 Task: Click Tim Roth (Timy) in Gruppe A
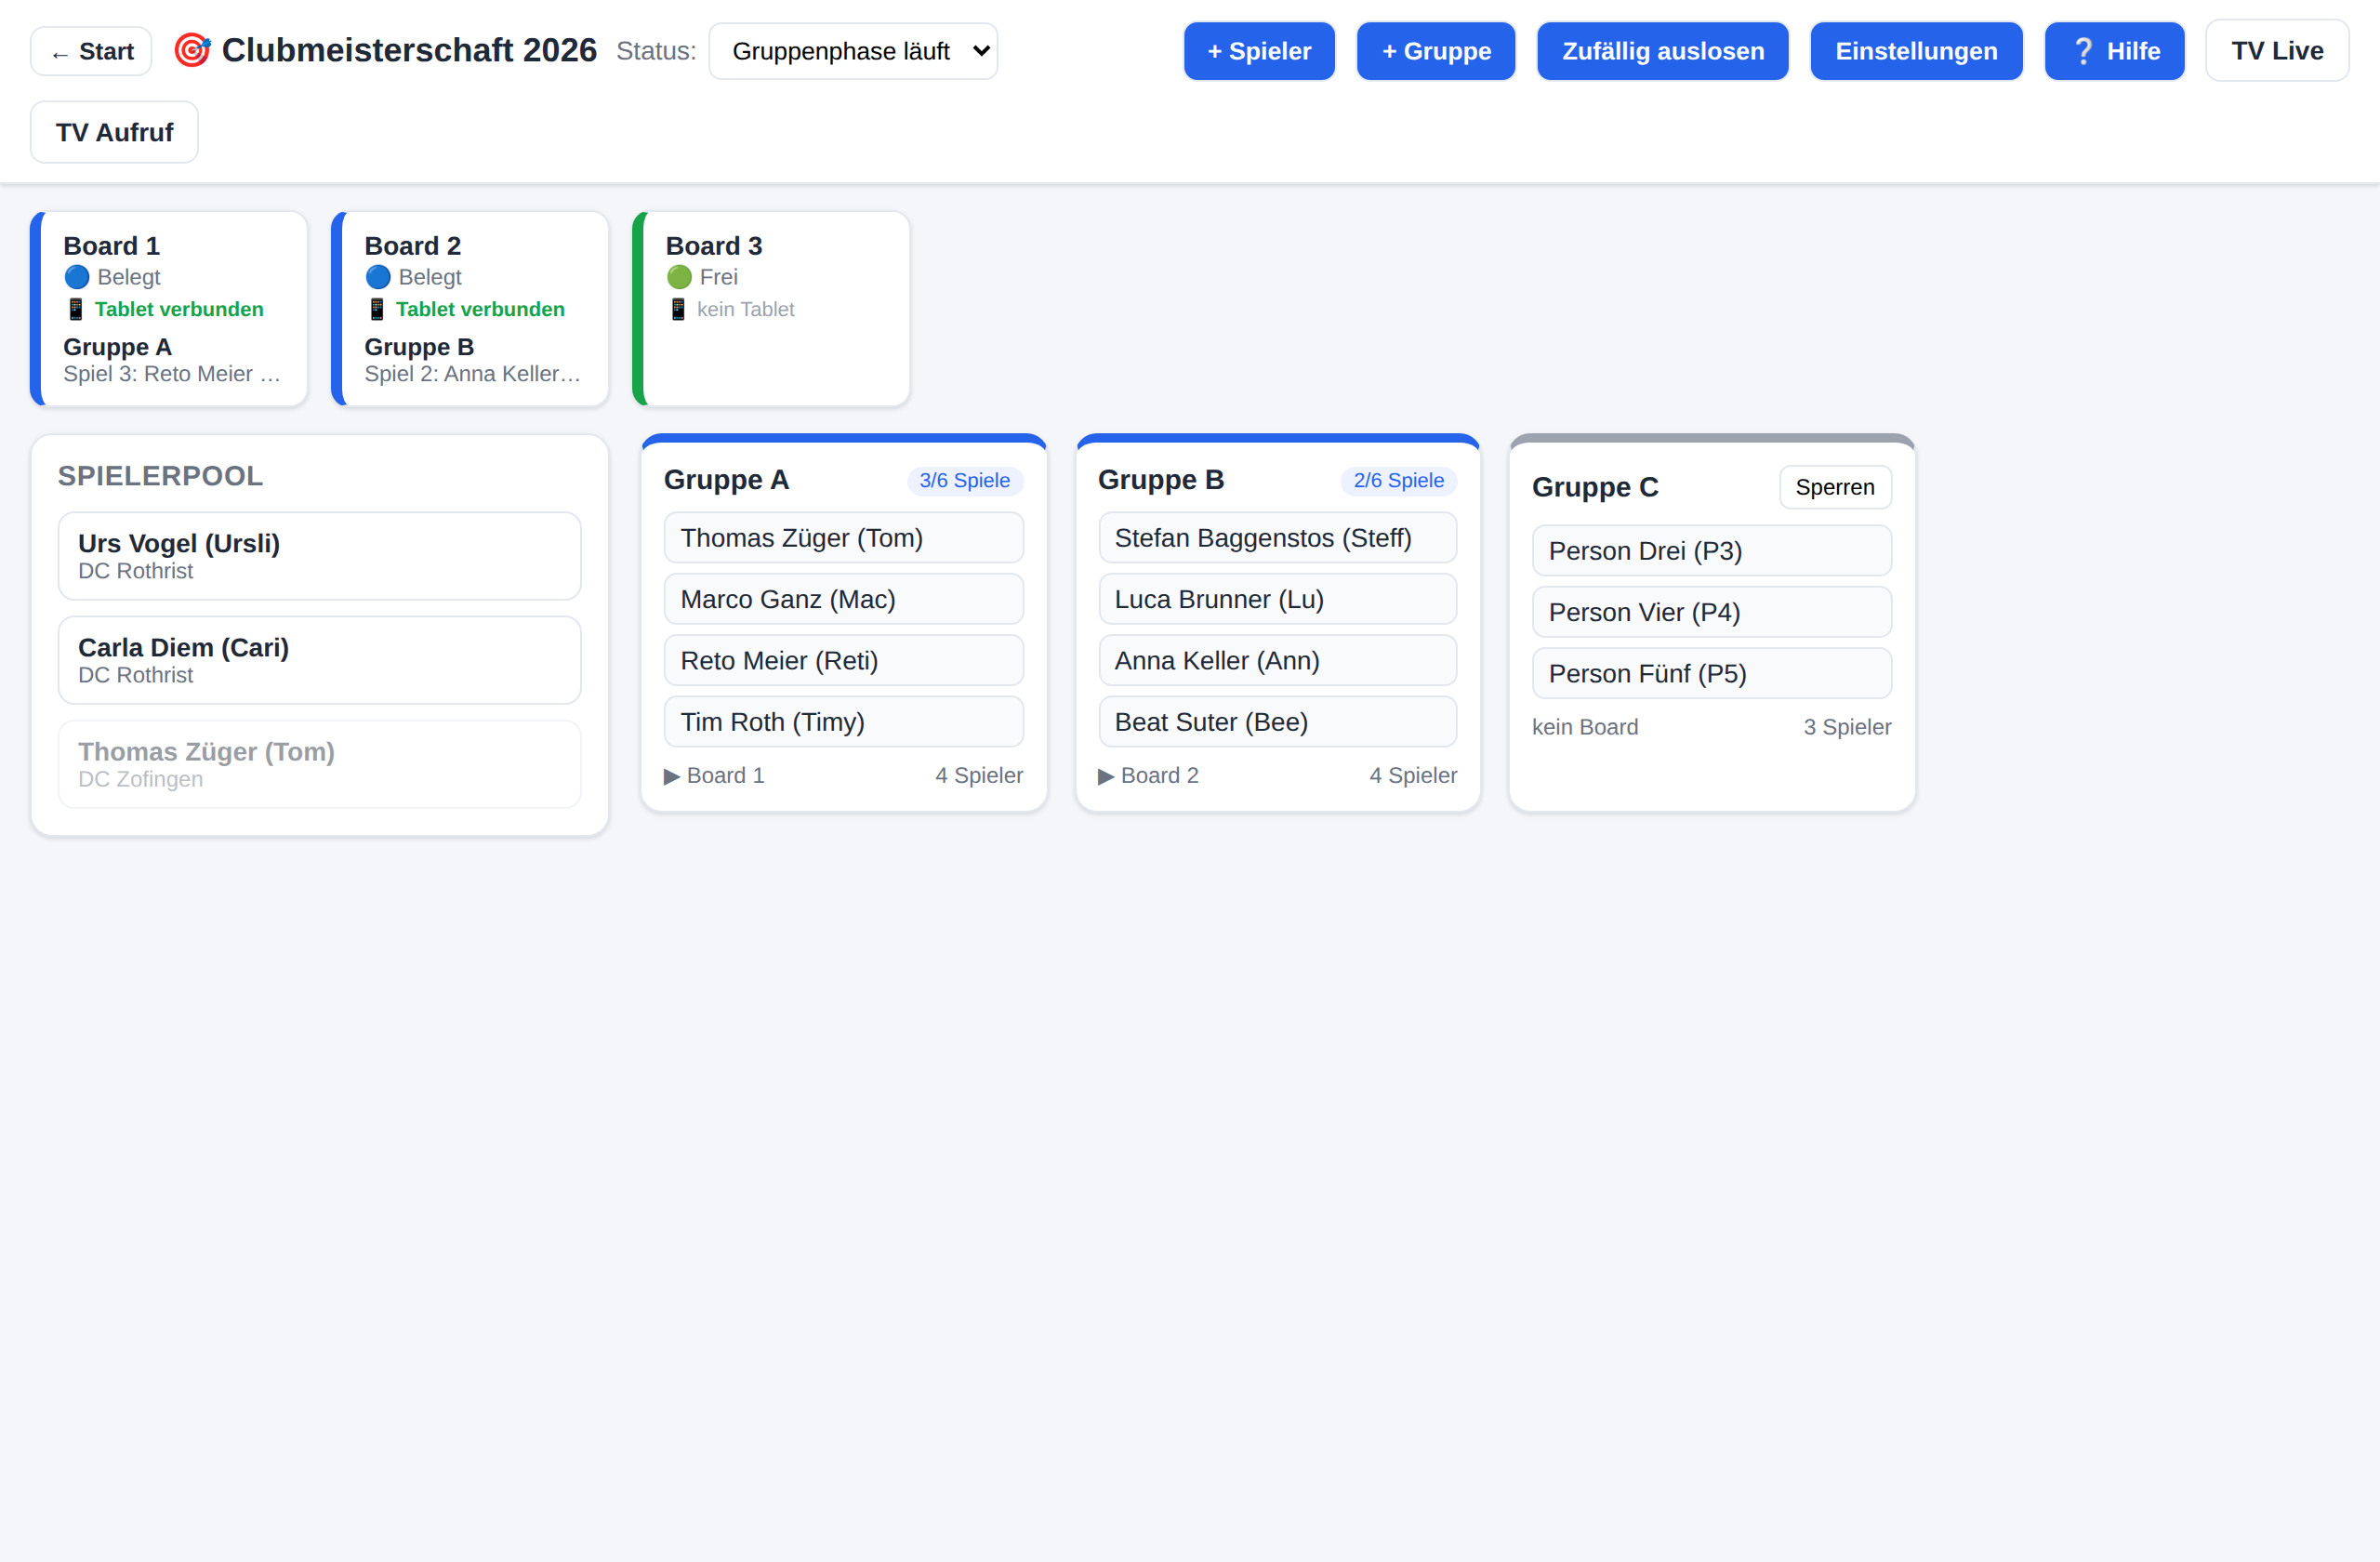click(844, 722)
